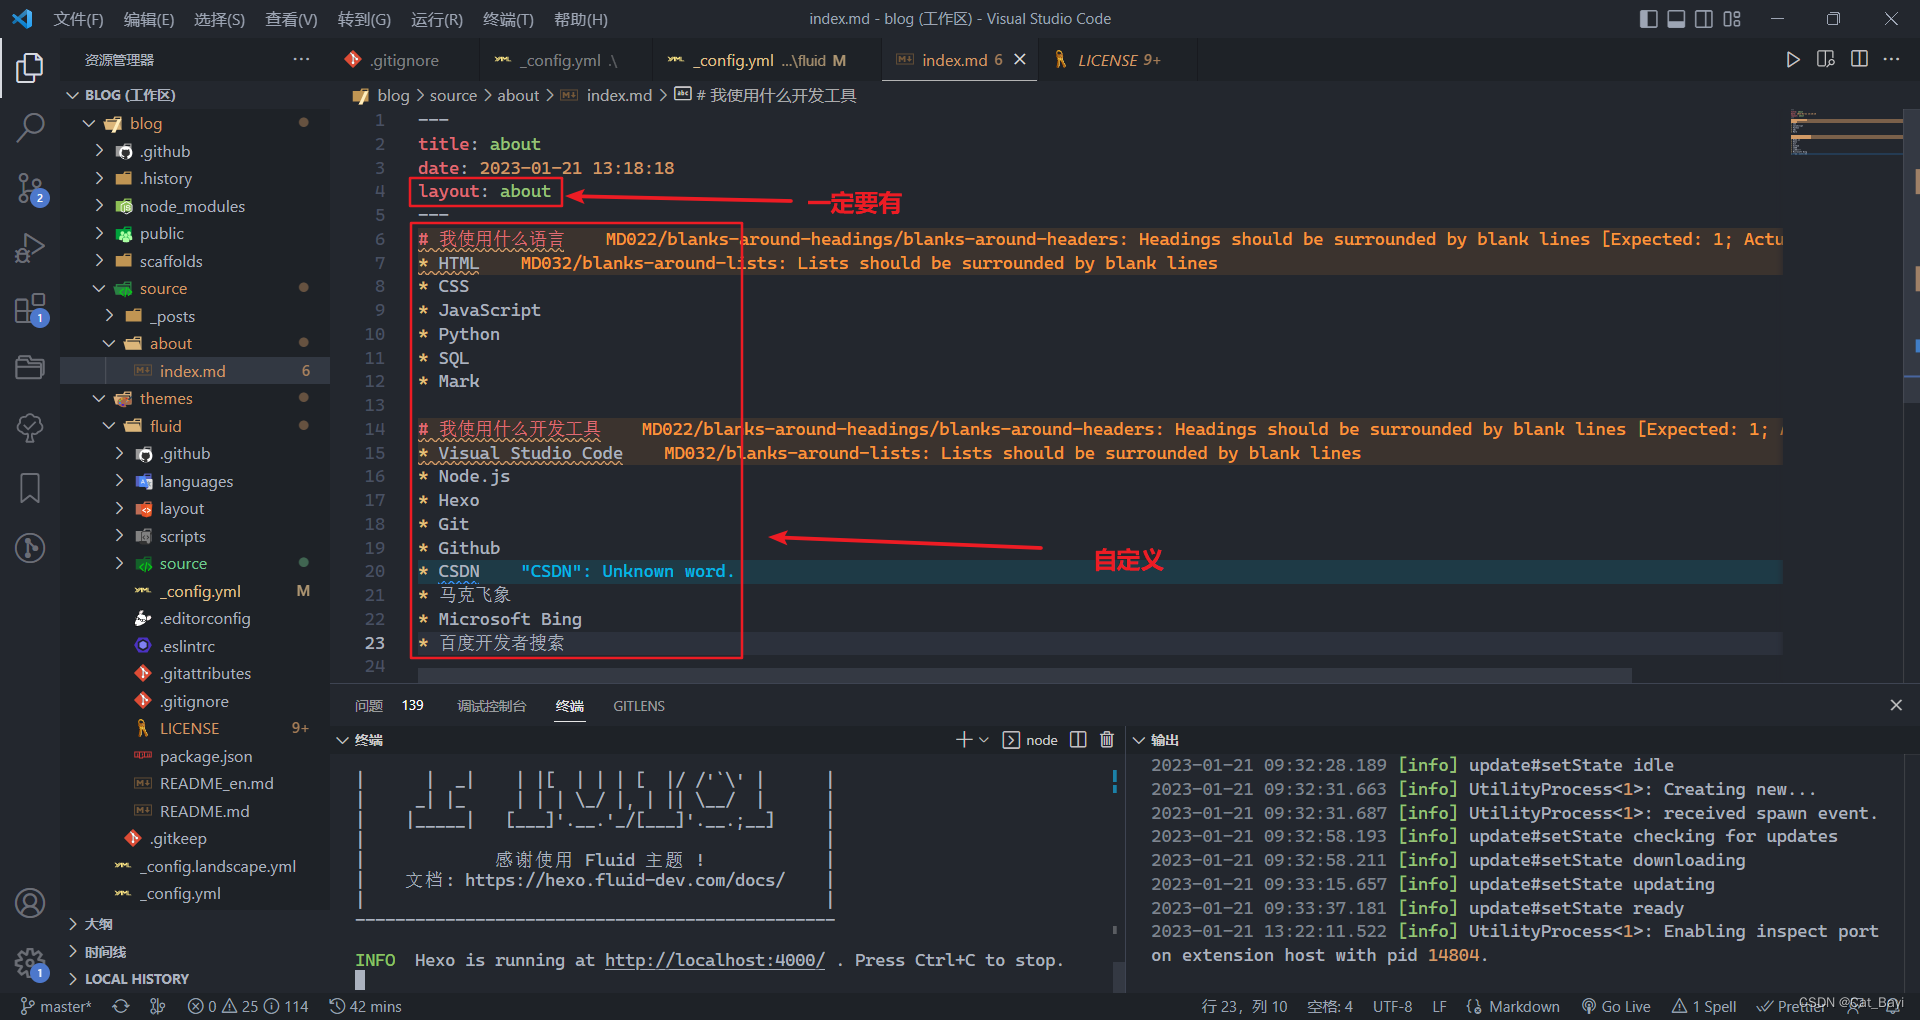This screenshot has height=1020, width=1920.
Task: Open the 帮助(H) menu
Action: 580,19
